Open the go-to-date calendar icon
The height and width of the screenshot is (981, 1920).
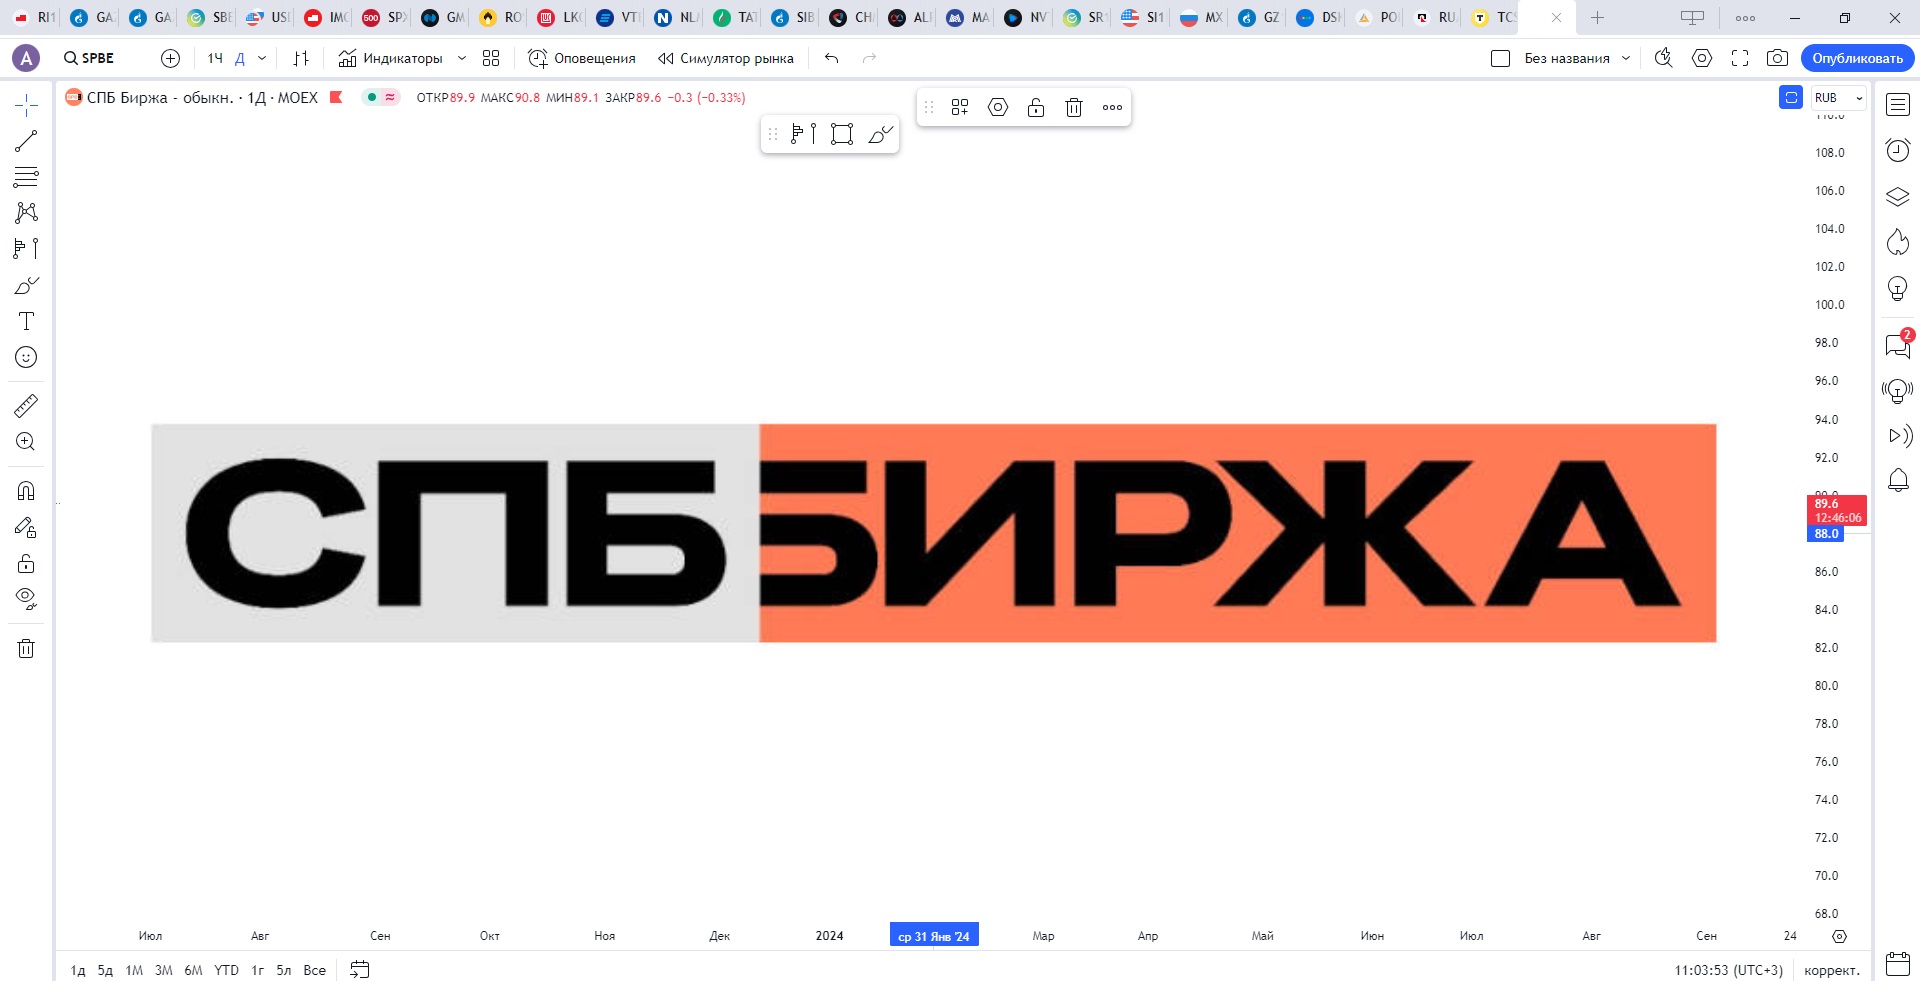click(360, 969)
